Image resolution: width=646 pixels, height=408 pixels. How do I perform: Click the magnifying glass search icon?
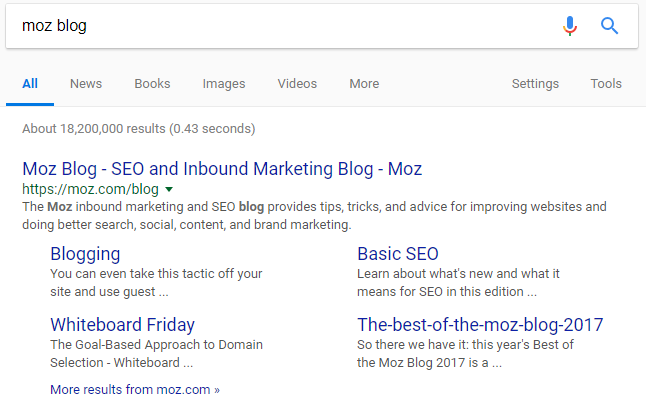[609, 26]
